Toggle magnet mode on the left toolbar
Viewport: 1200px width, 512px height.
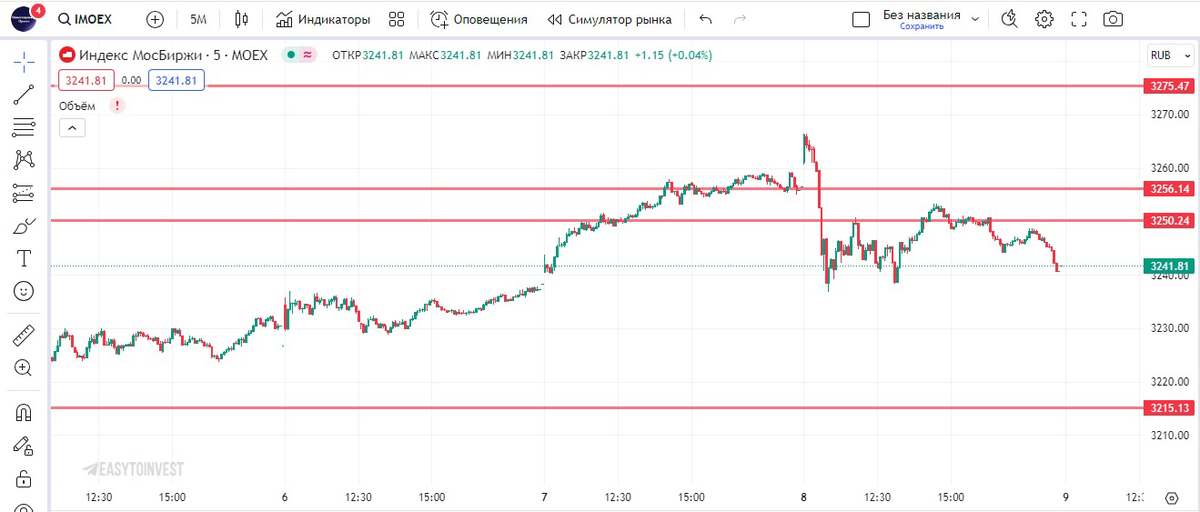click(24, 412)
